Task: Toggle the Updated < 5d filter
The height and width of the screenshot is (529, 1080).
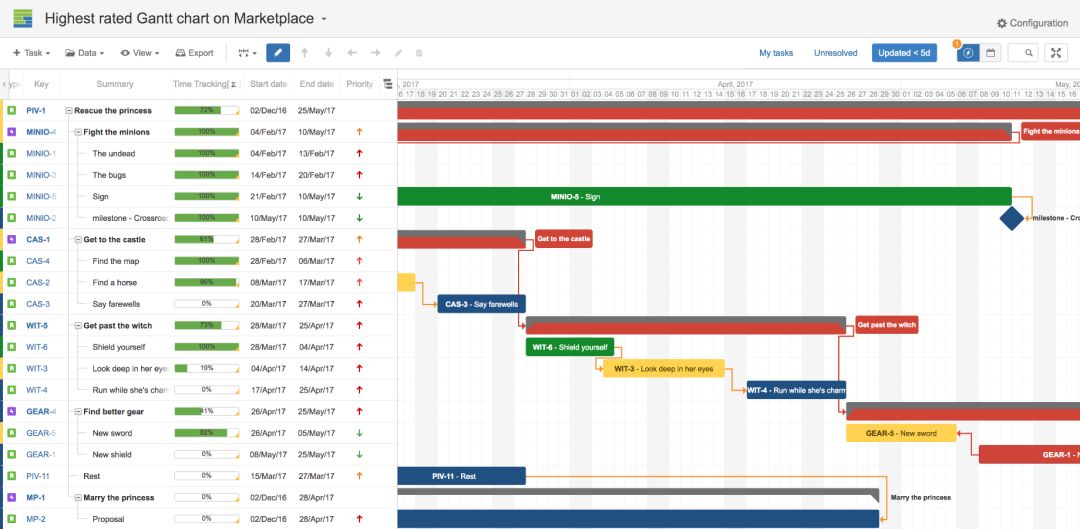Action: pyautogui.click(x=904, y=53)
